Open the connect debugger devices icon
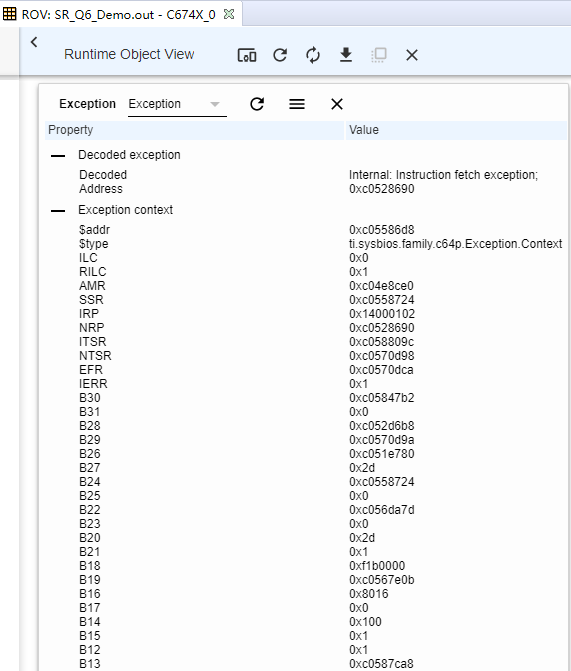 tap(247, 55)
